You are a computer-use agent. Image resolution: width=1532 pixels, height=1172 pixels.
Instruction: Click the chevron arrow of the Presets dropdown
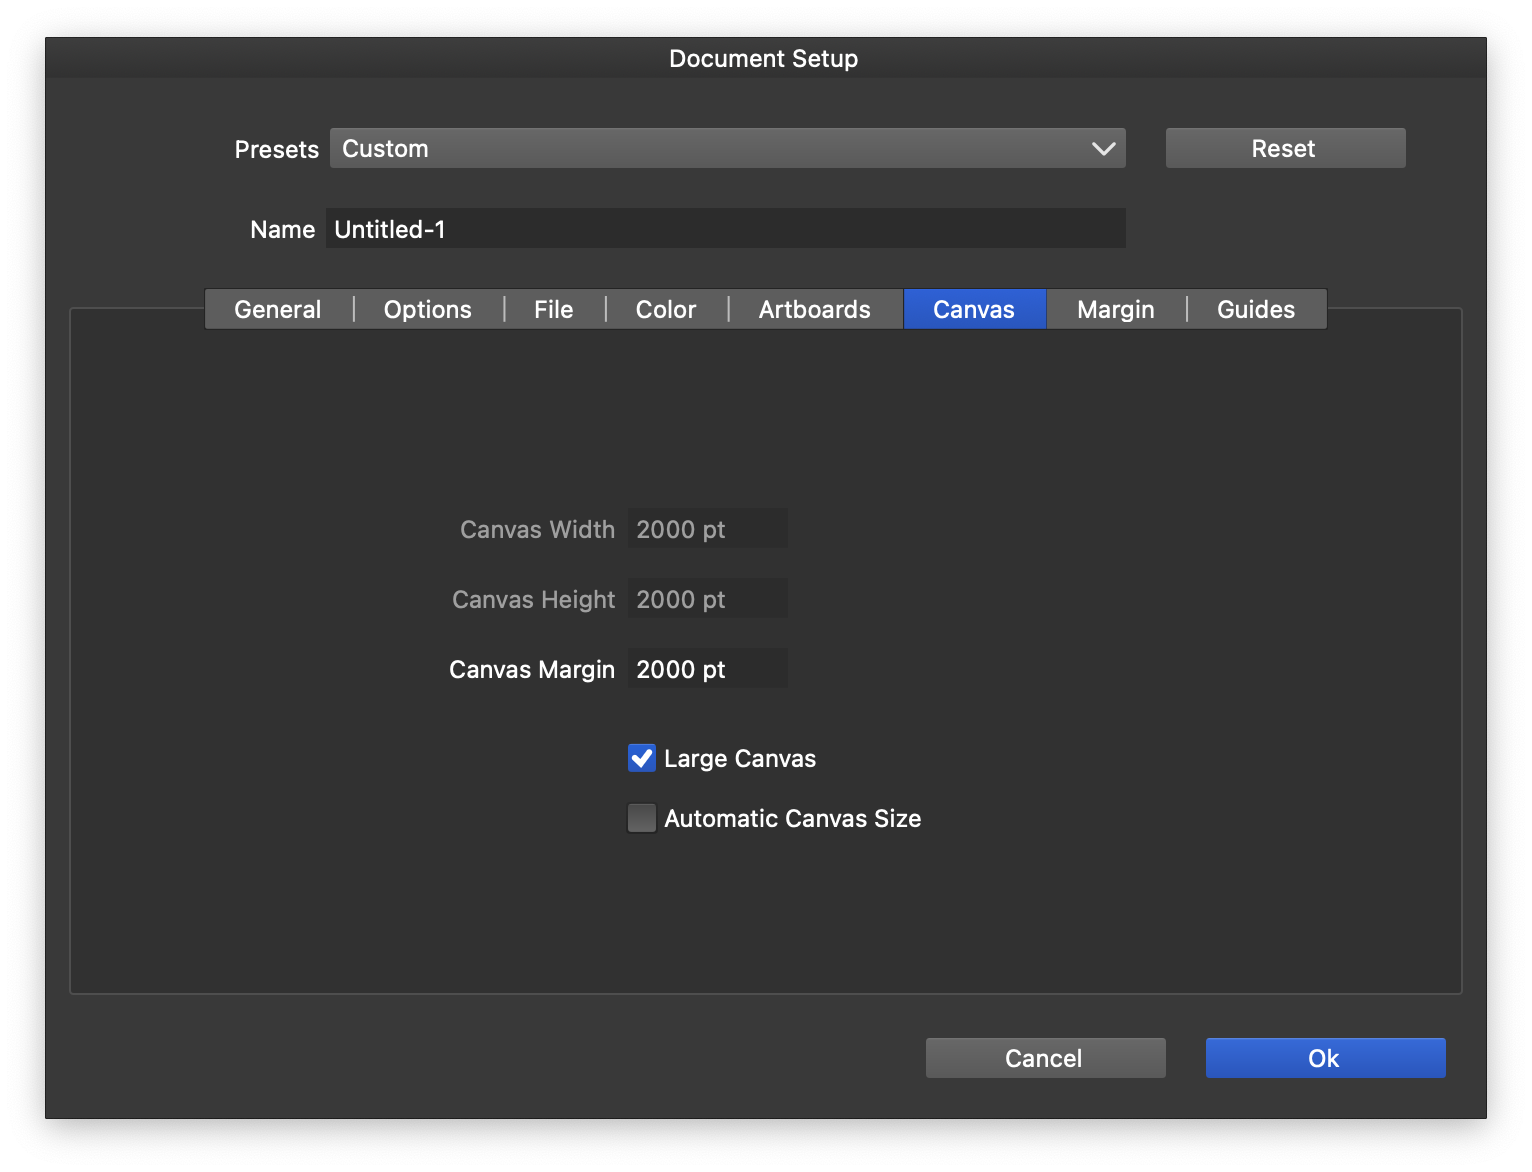(x=1103, y=149)
